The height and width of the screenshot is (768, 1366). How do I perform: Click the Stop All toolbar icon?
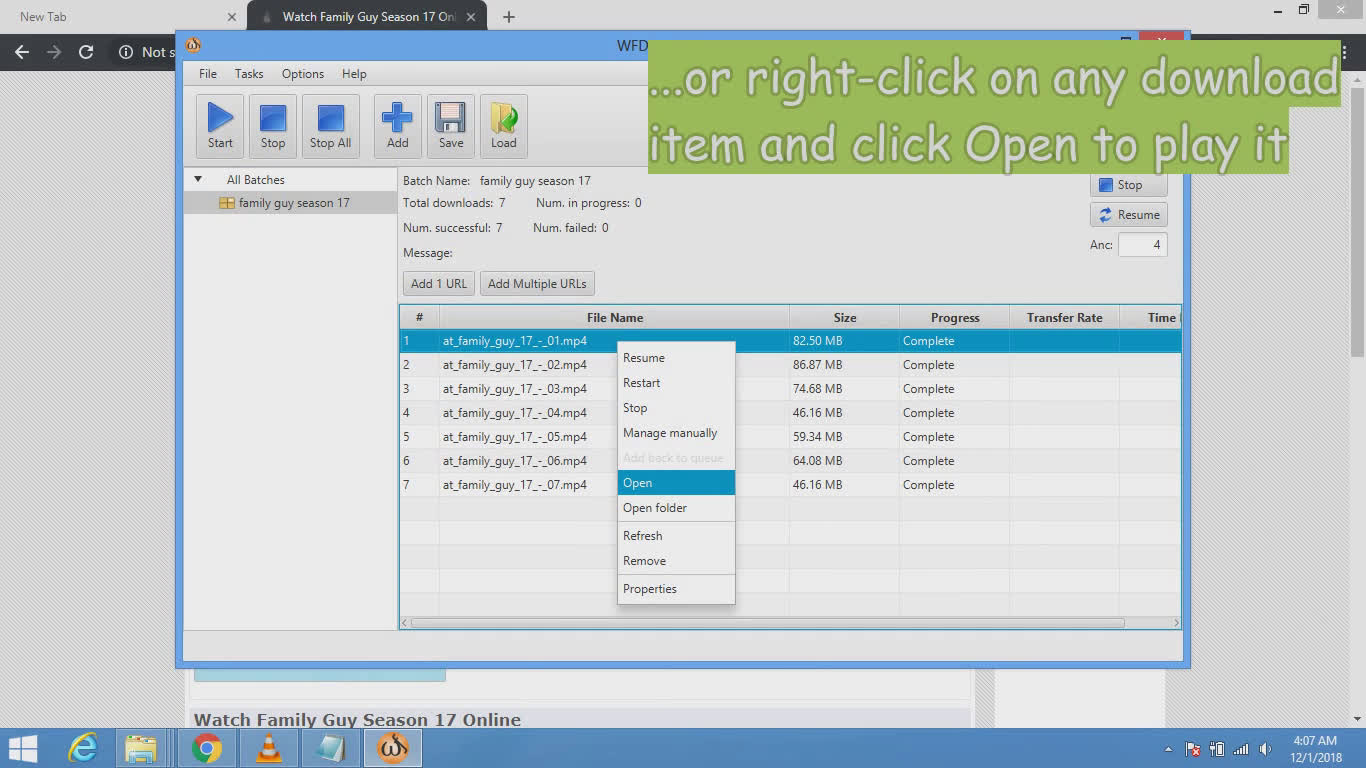pos(330,126)
